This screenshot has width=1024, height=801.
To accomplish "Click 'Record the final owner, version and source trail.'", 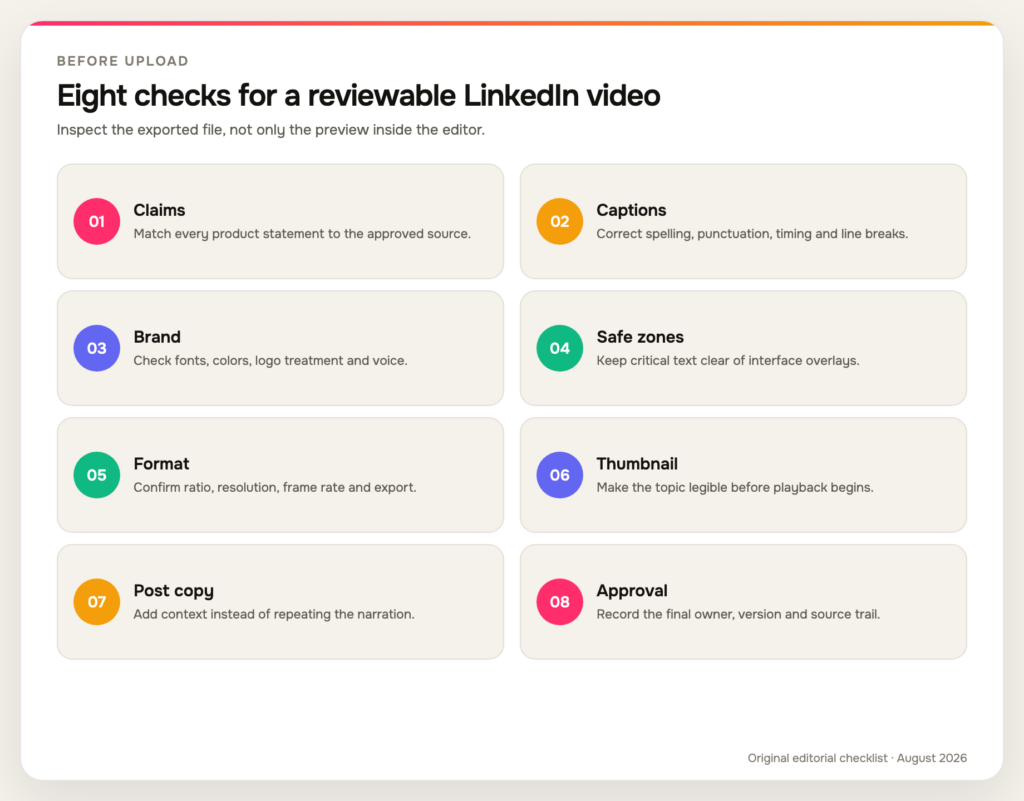I will click(738, 614).
